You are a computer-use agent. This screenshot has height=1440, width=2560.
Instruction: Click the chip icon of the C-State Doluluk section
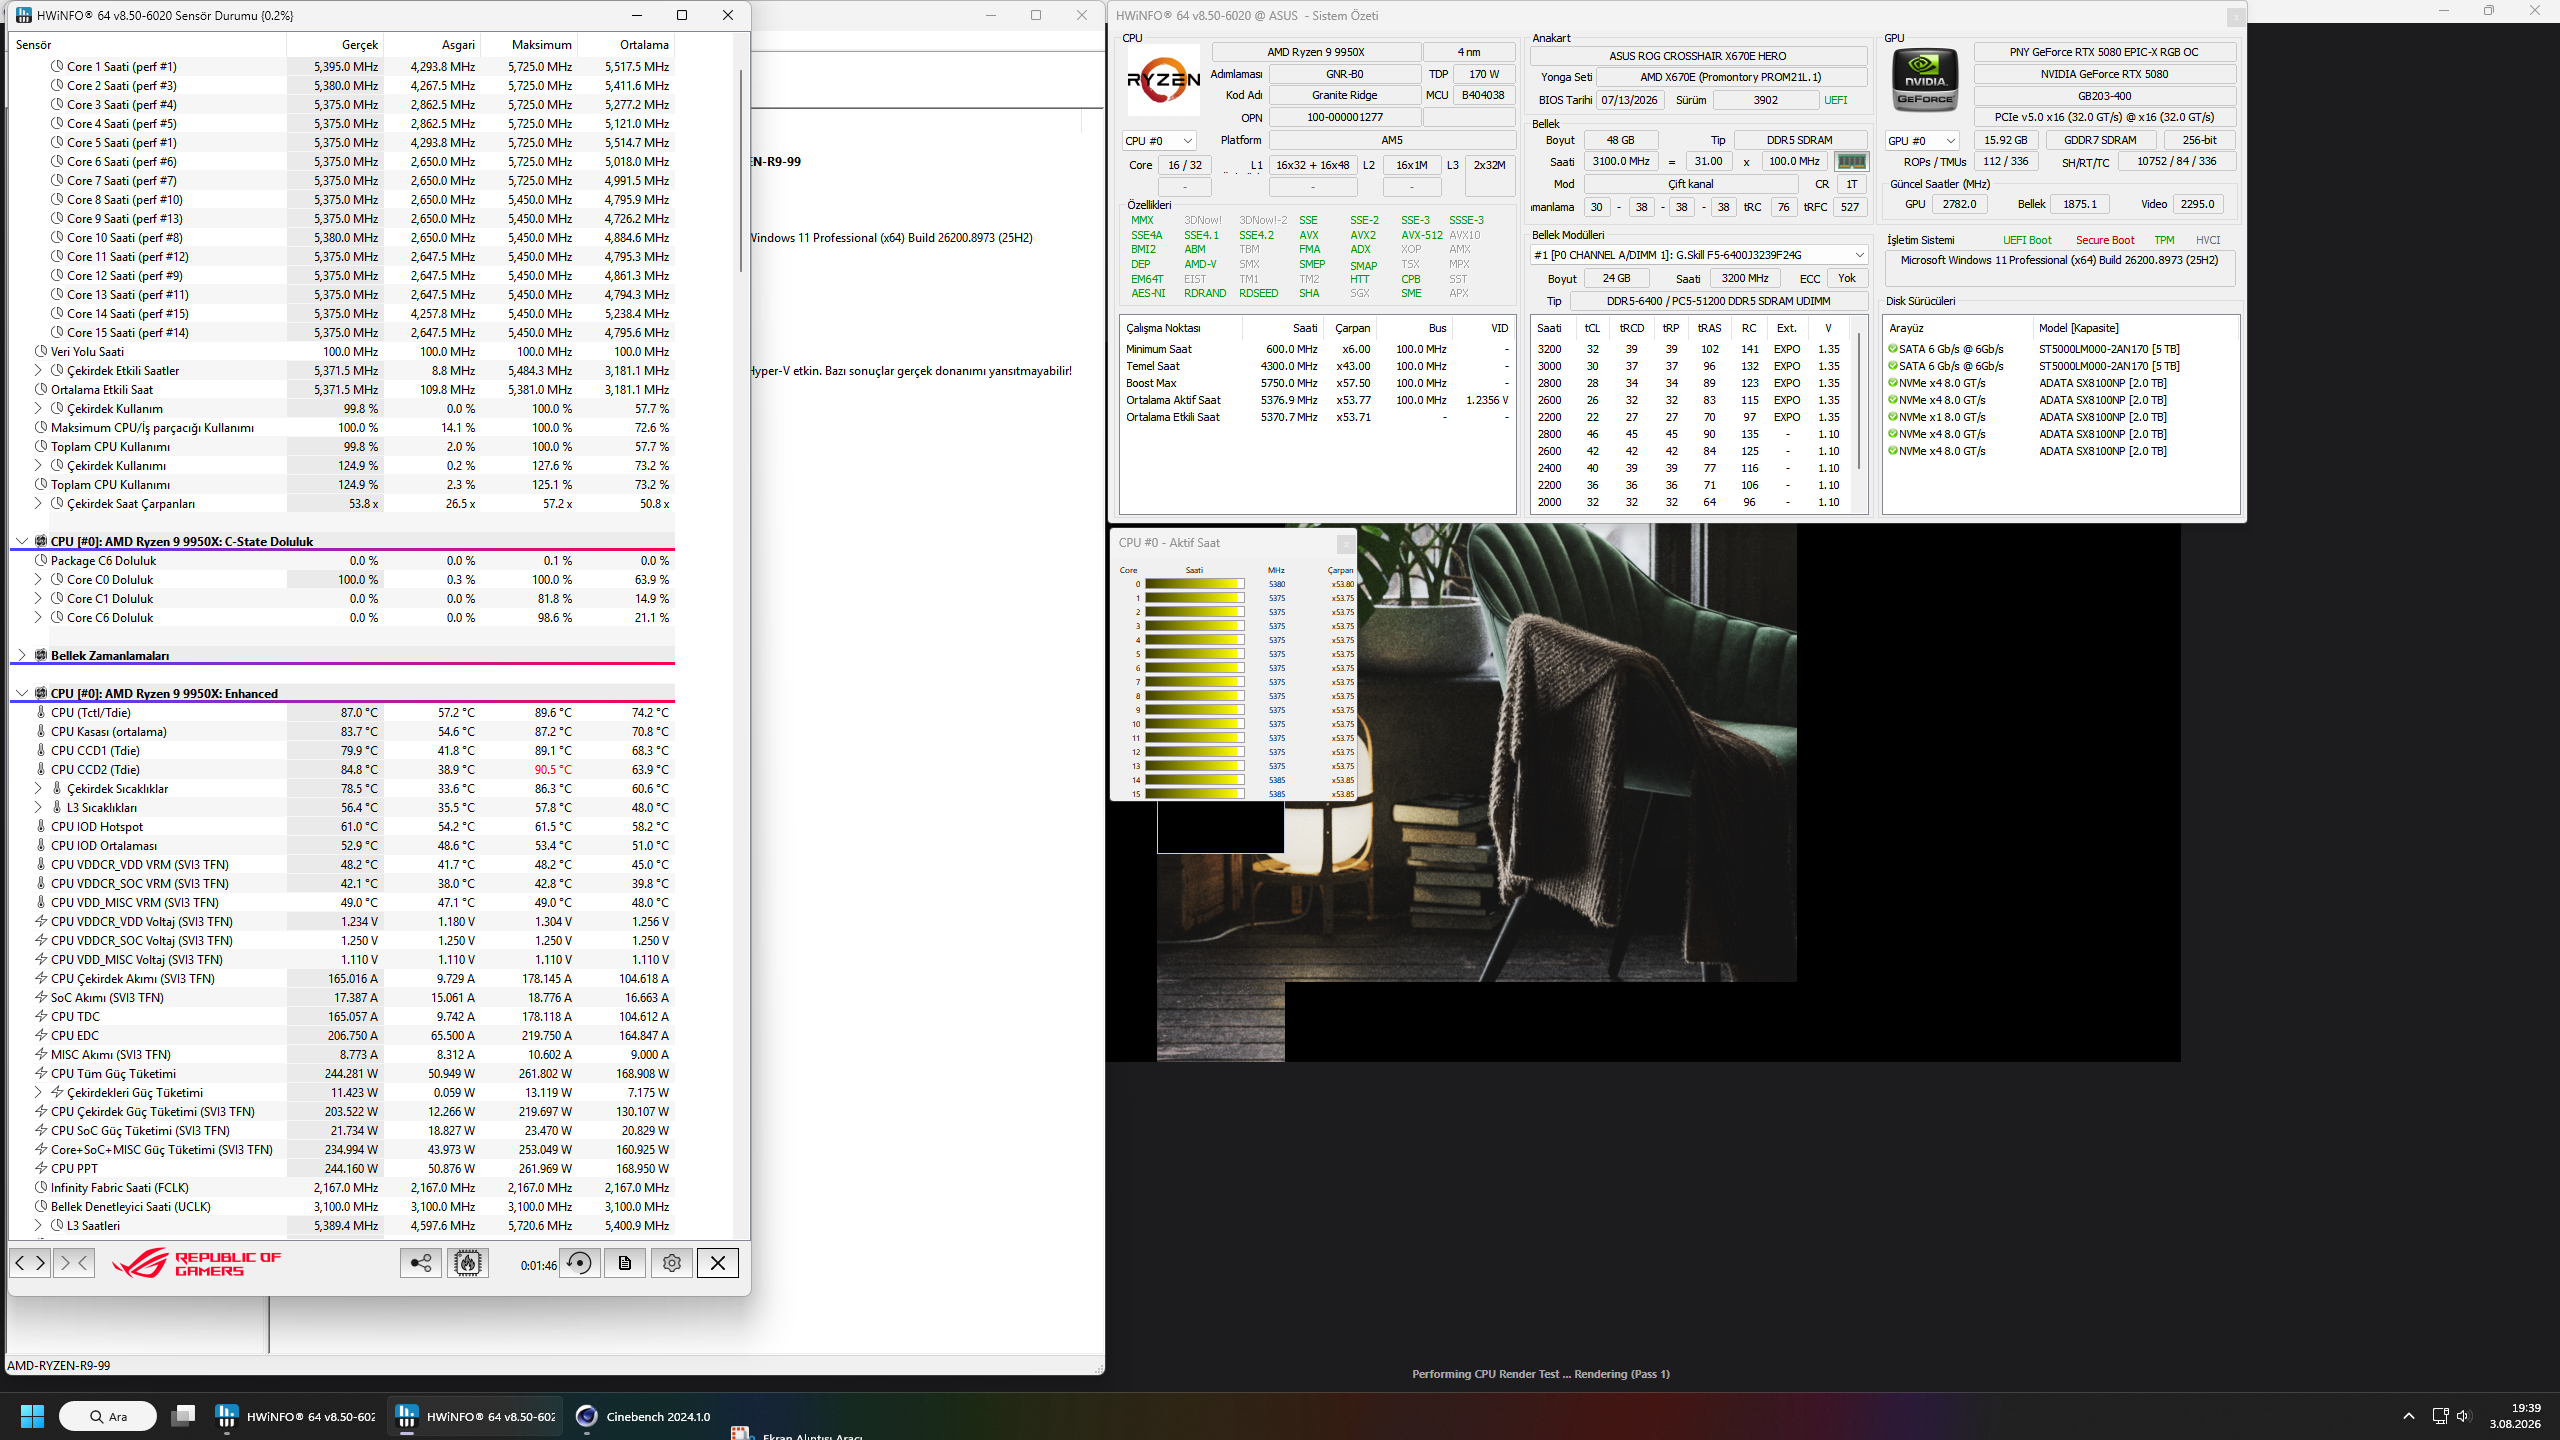41,542
